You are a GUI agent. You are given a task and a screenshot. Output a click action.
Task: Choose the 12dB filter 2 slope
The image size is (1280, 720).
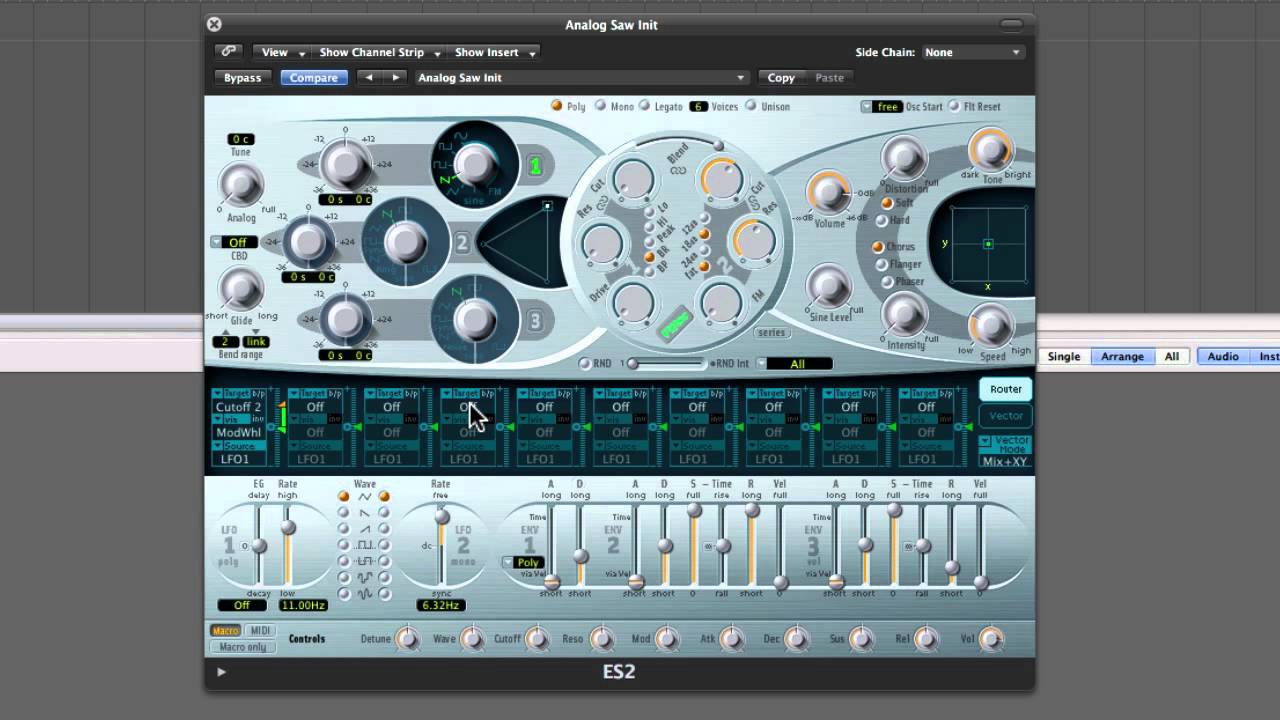pyautogui.click(x=704, y=217)
